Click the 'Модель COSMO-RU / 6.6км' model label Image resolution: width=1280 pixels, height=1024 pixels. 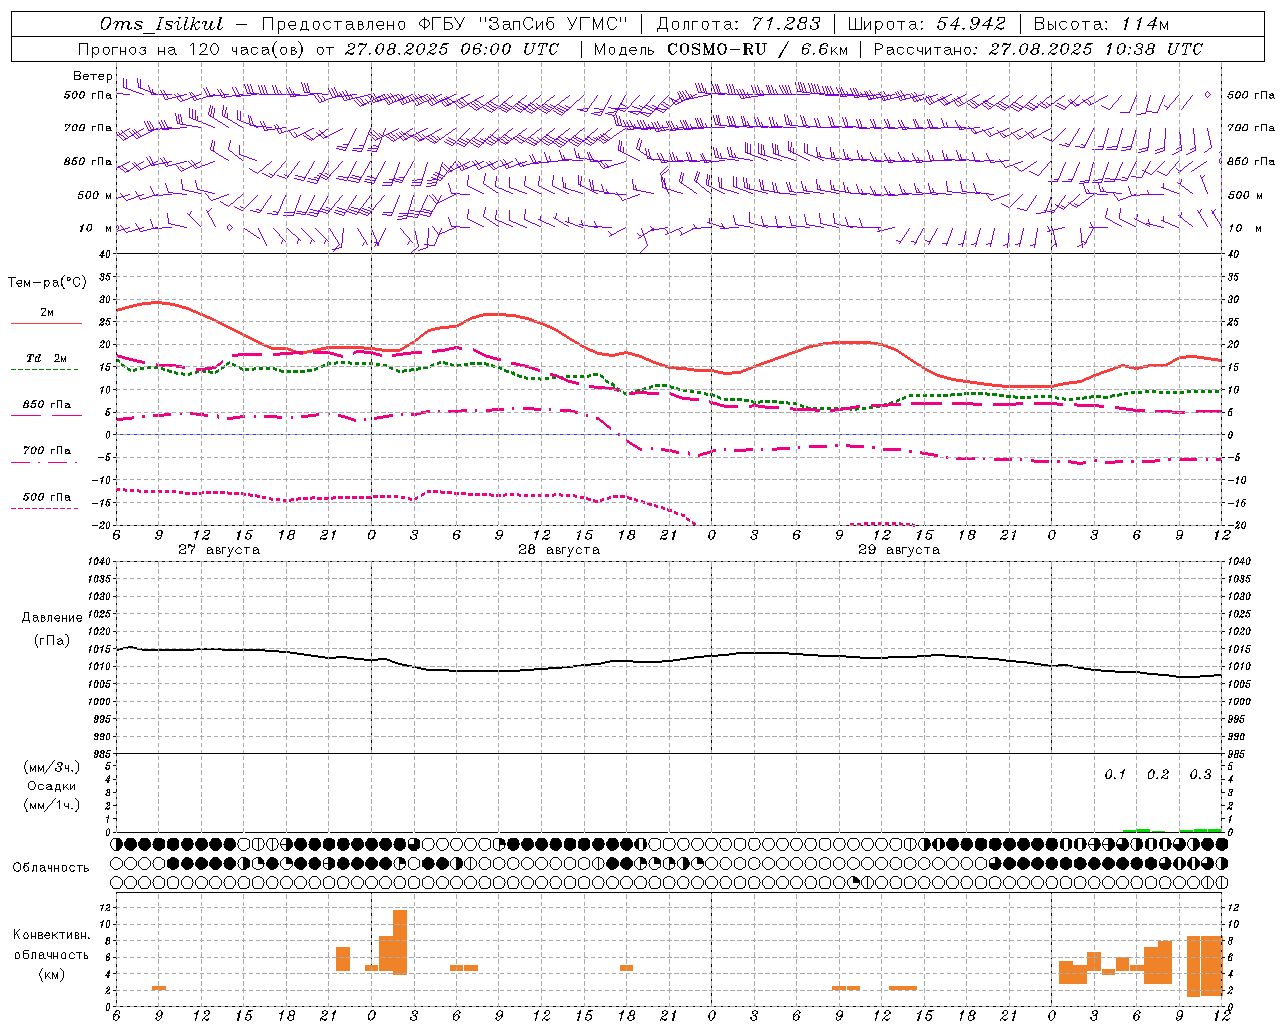click(720, 49)
